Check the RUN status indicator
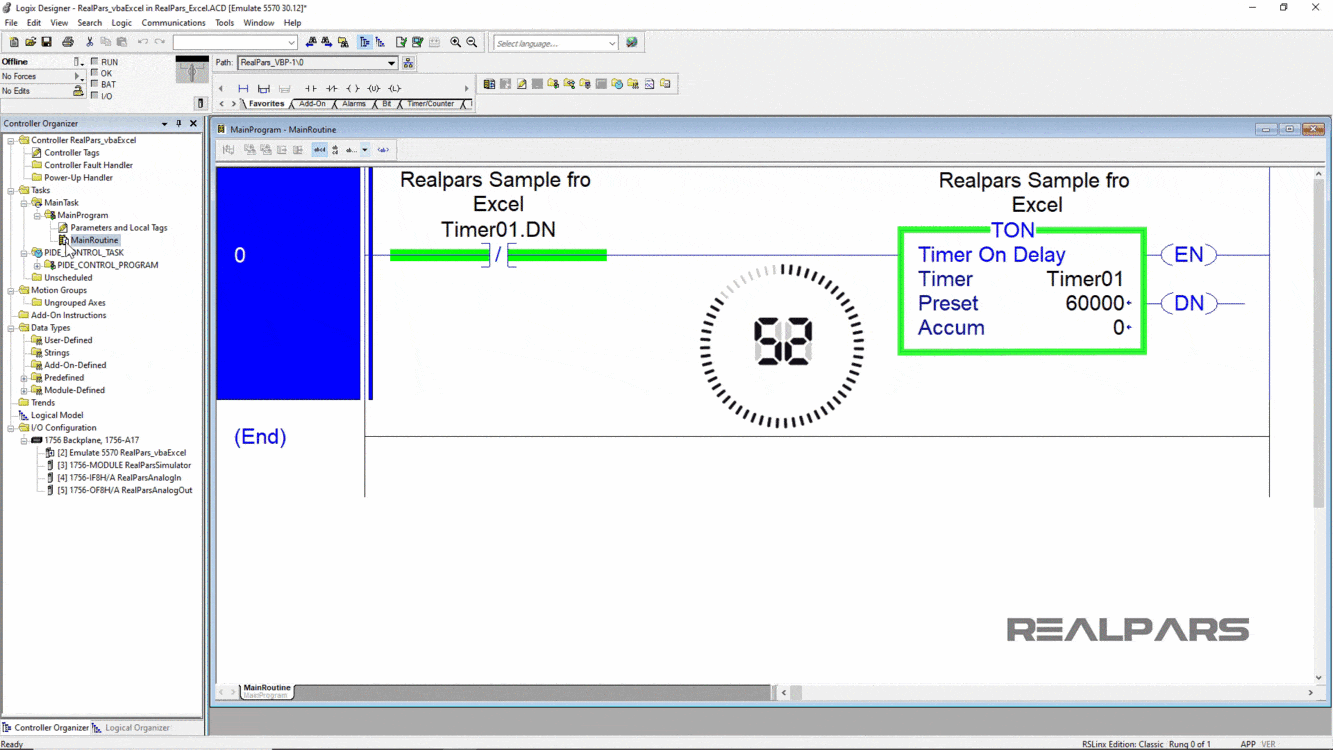Image resolution: width=1333 pixels, height=750 pixels. pos(96,61)
